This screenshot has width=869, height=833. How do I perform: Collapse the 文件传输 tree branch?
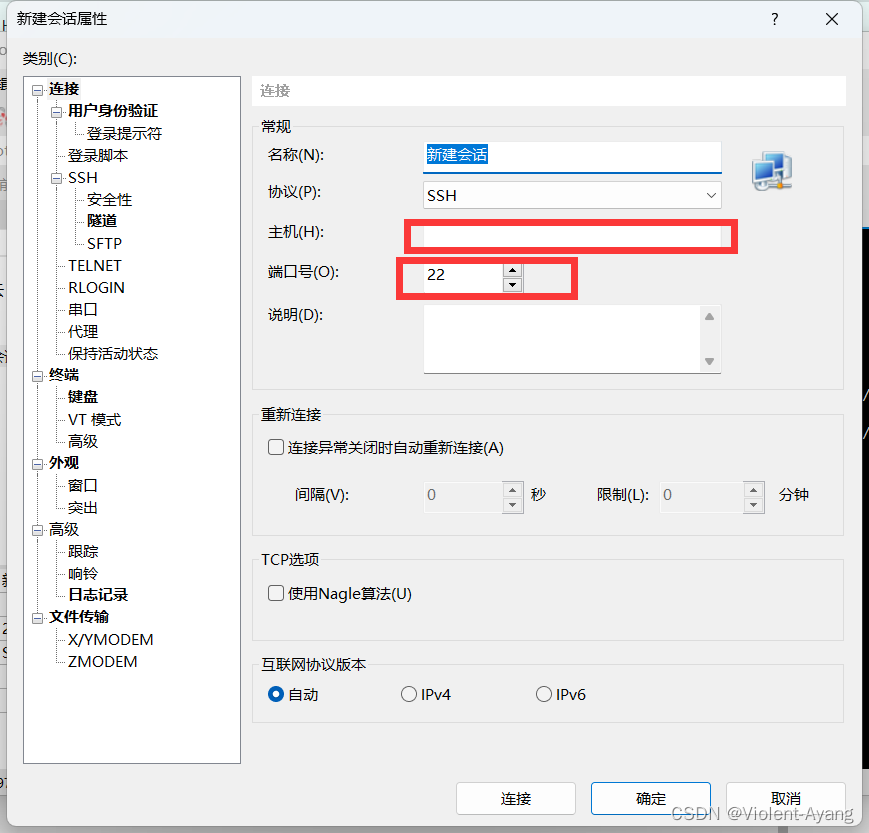click(x=37, y=617)
